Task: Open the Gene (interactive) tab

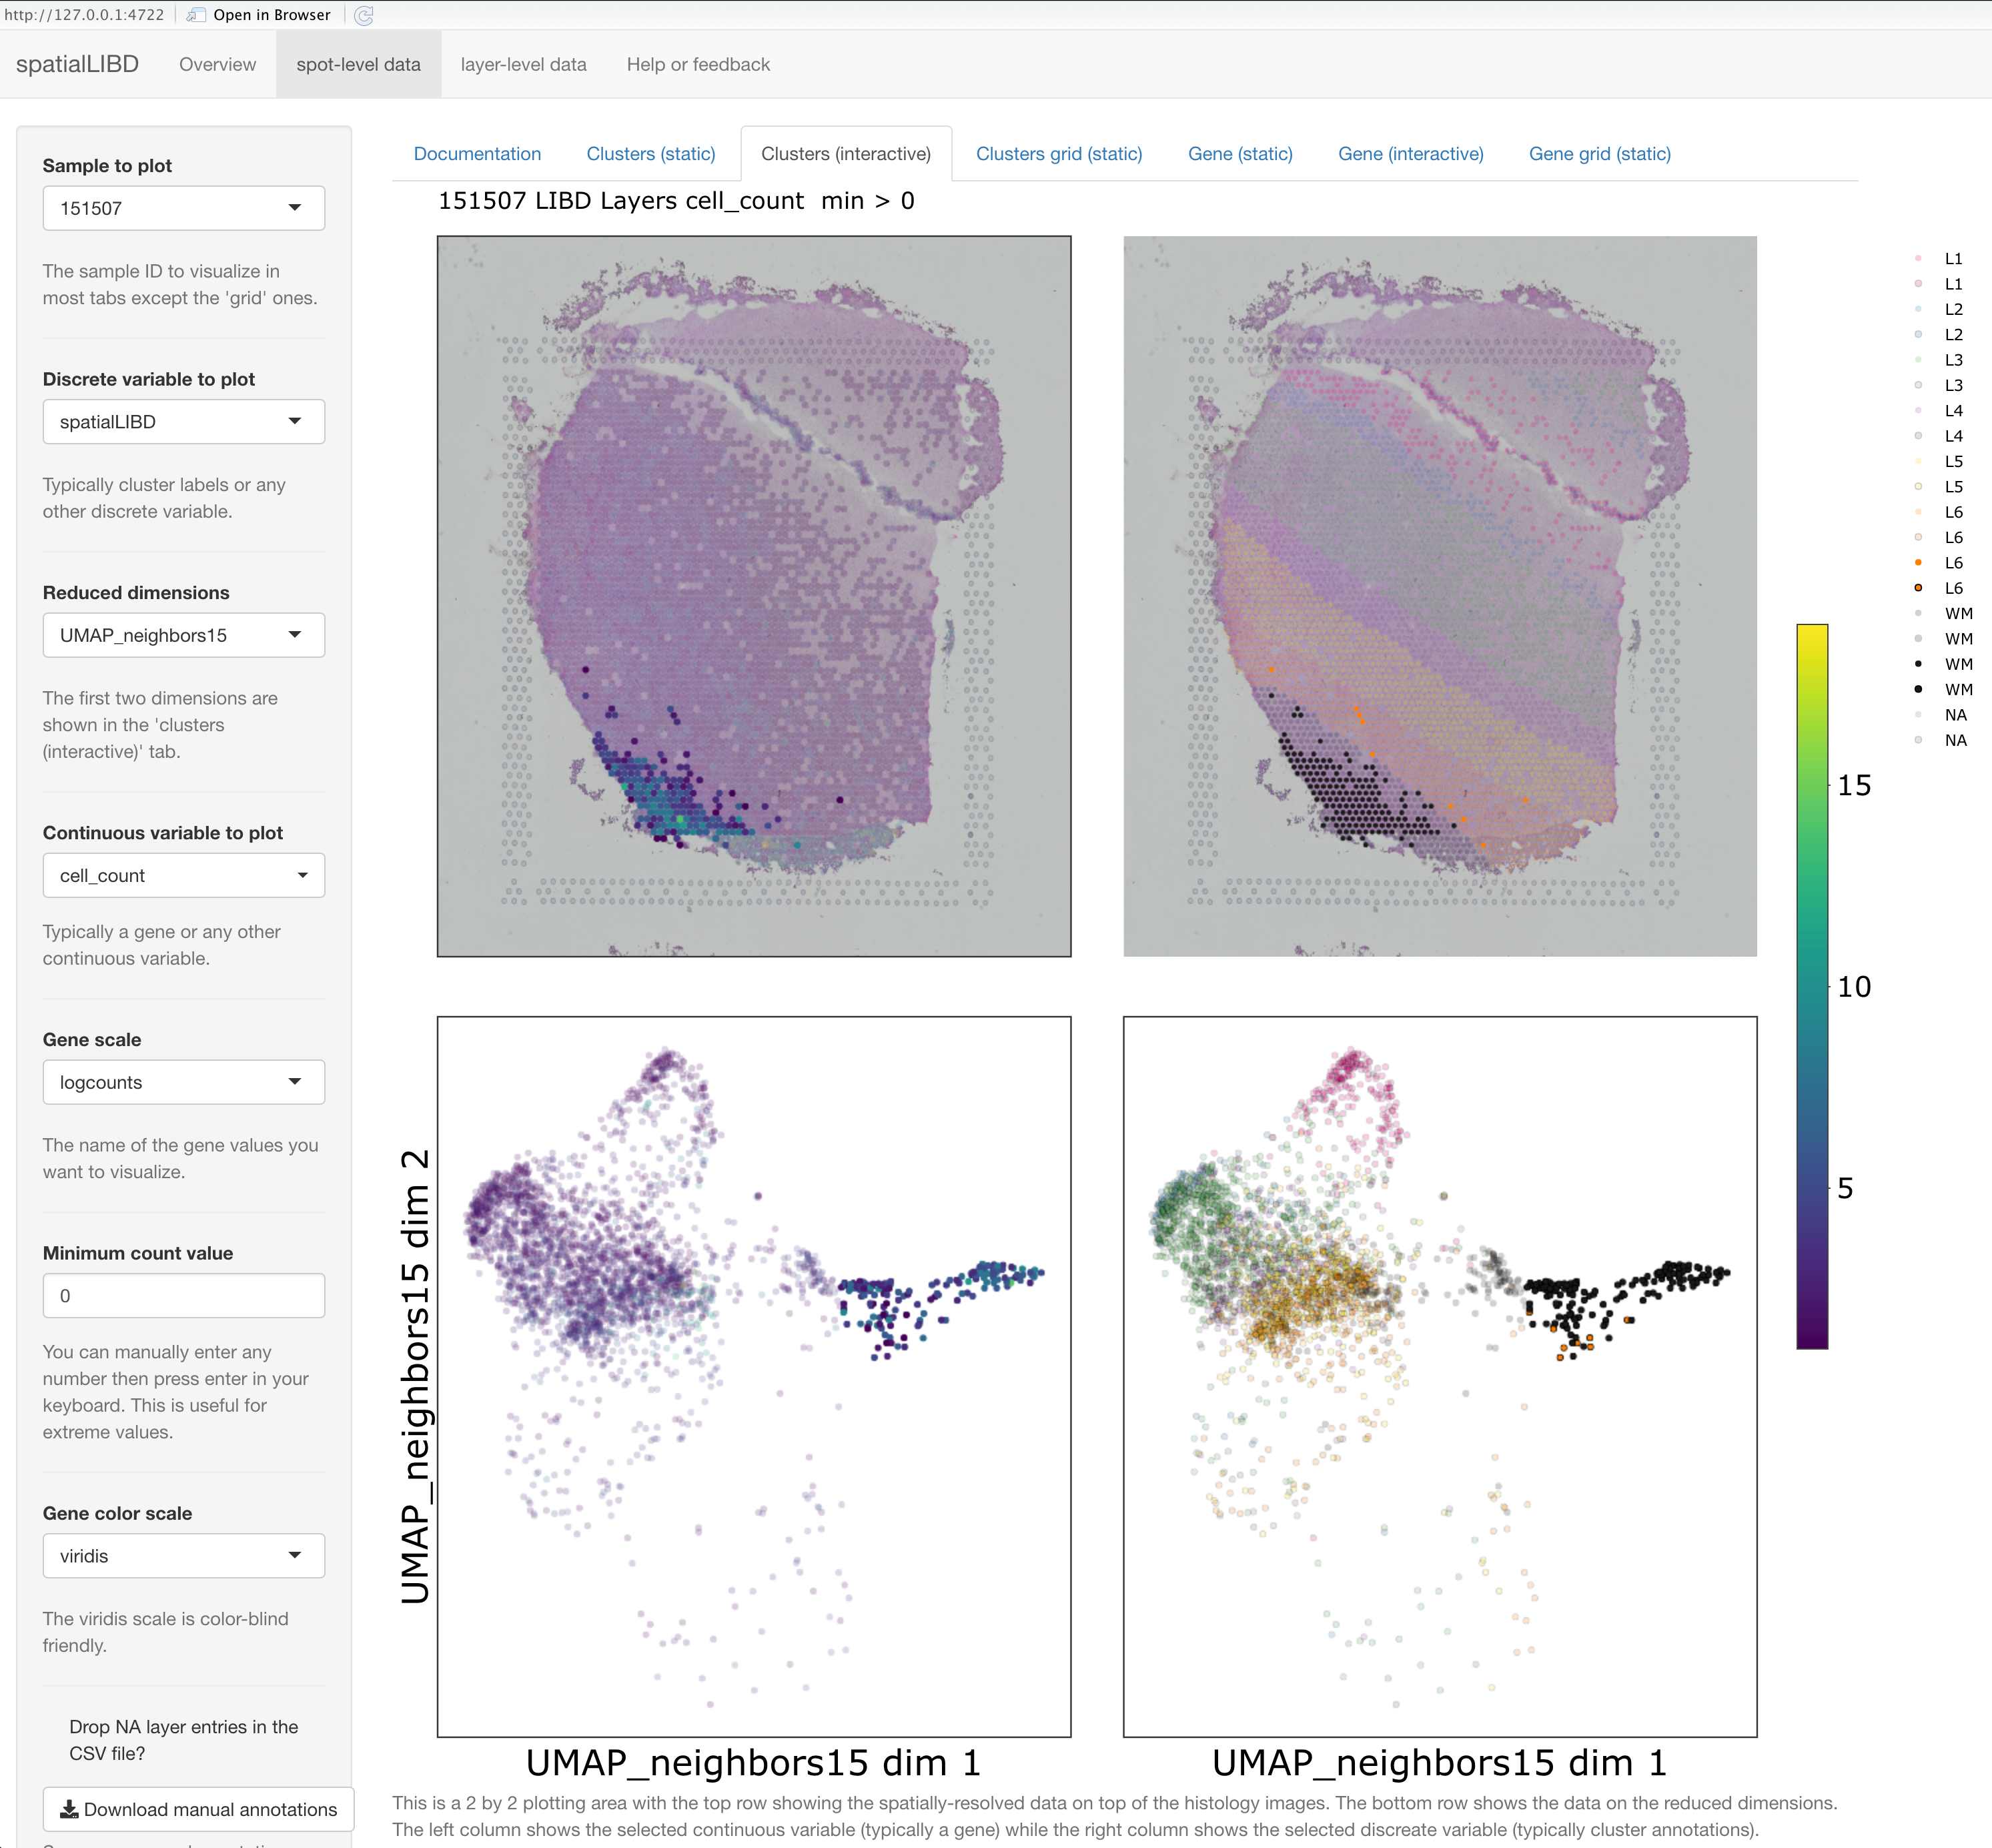Action: click(x=1410, y=154)
